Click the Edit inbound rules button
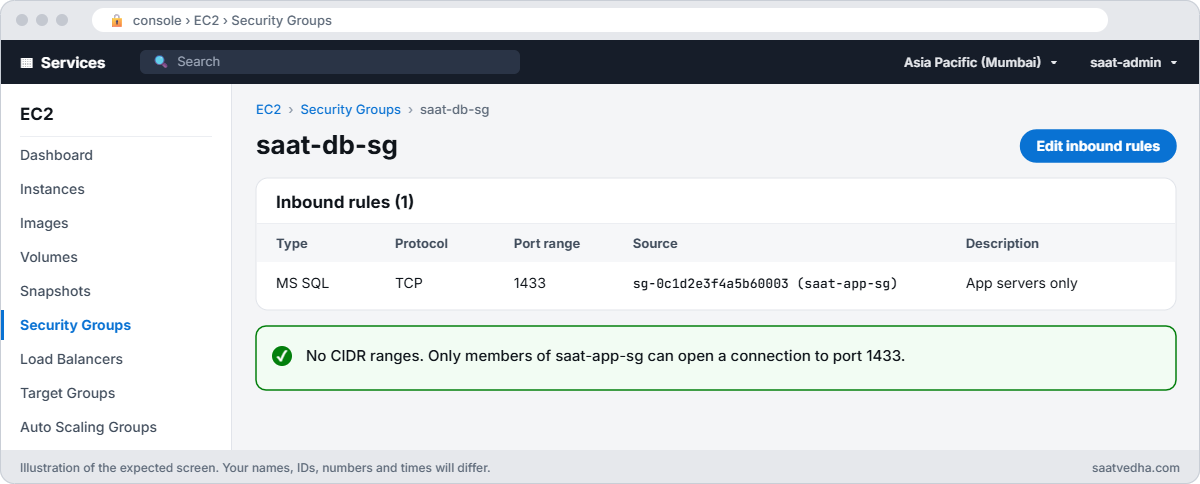 click(x=1098, y=146)
